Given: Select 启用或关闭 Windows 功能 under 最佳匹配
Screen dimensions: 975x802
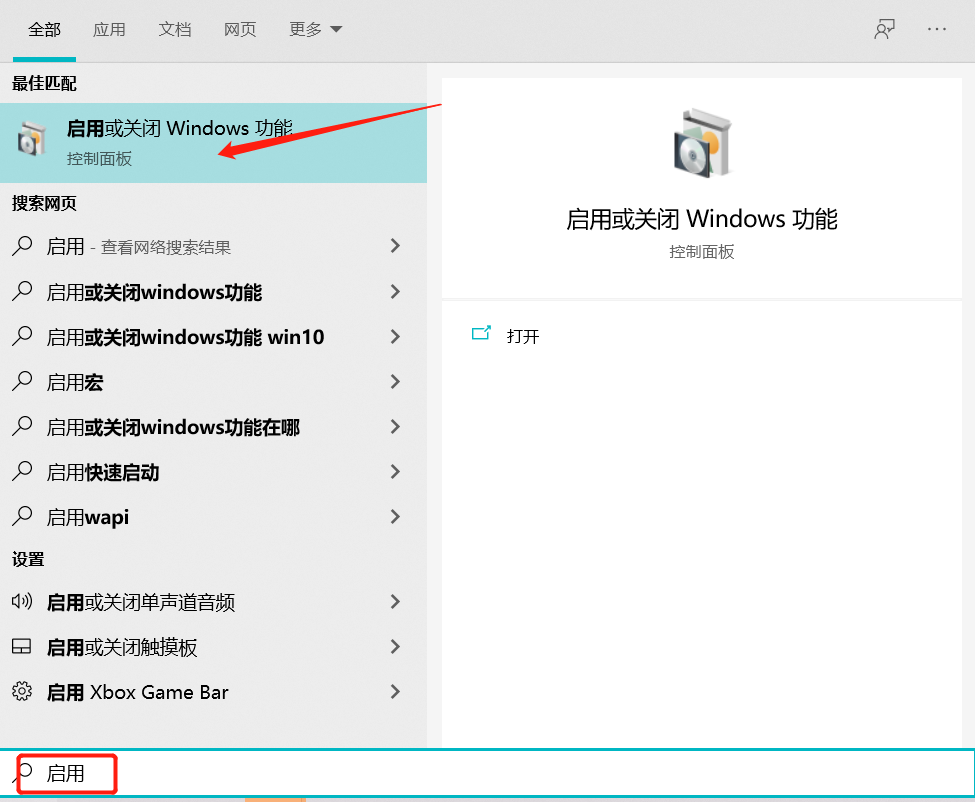Looking at the screenshot, I should point(180,128).
